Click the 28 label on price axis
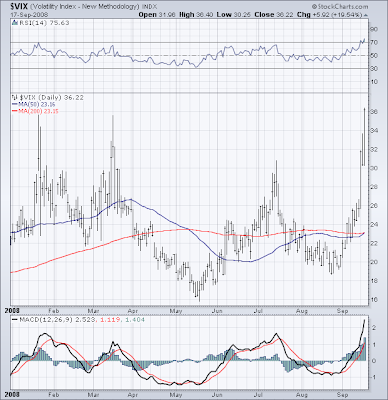Screen dimensions: 388x400 pos(374,187)
